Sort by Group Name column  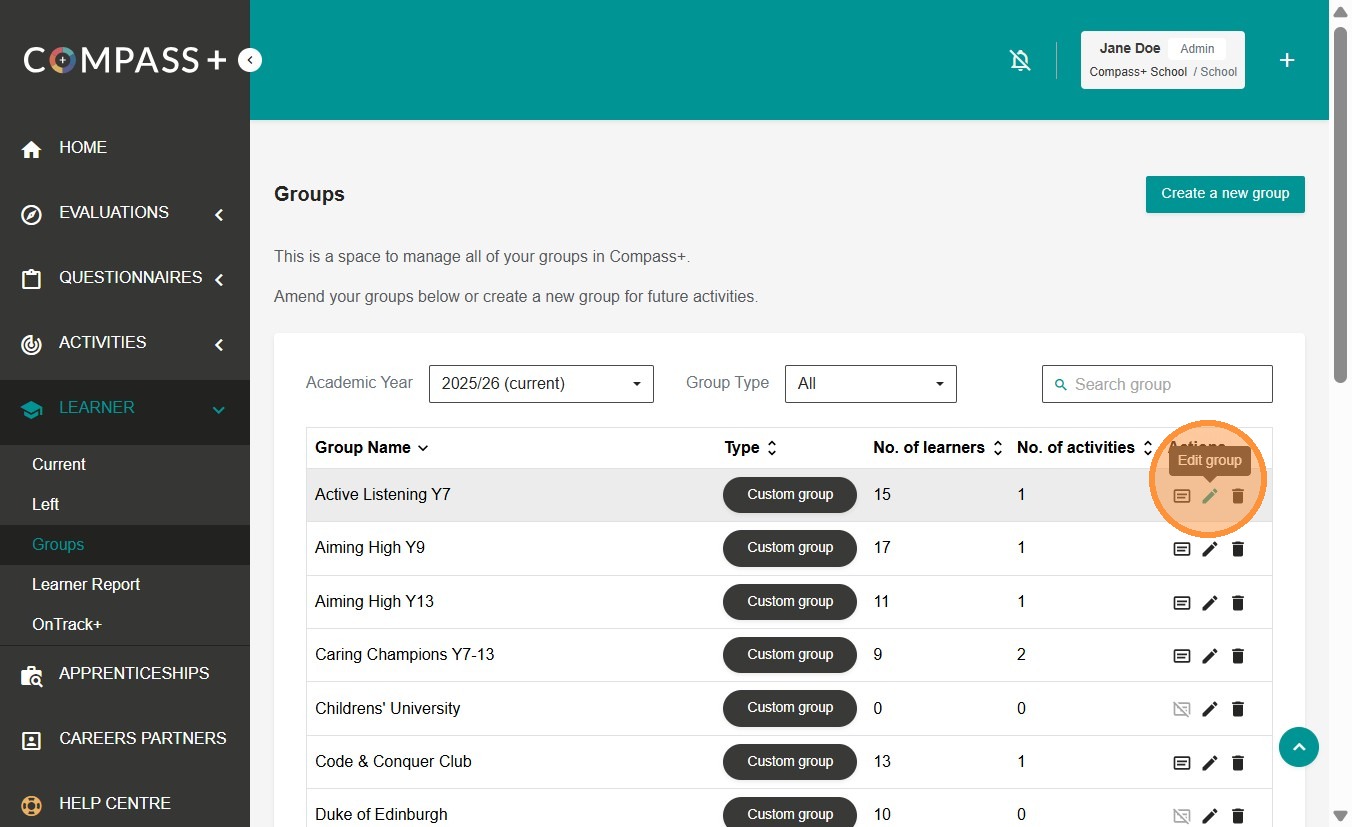coord(371,448)
